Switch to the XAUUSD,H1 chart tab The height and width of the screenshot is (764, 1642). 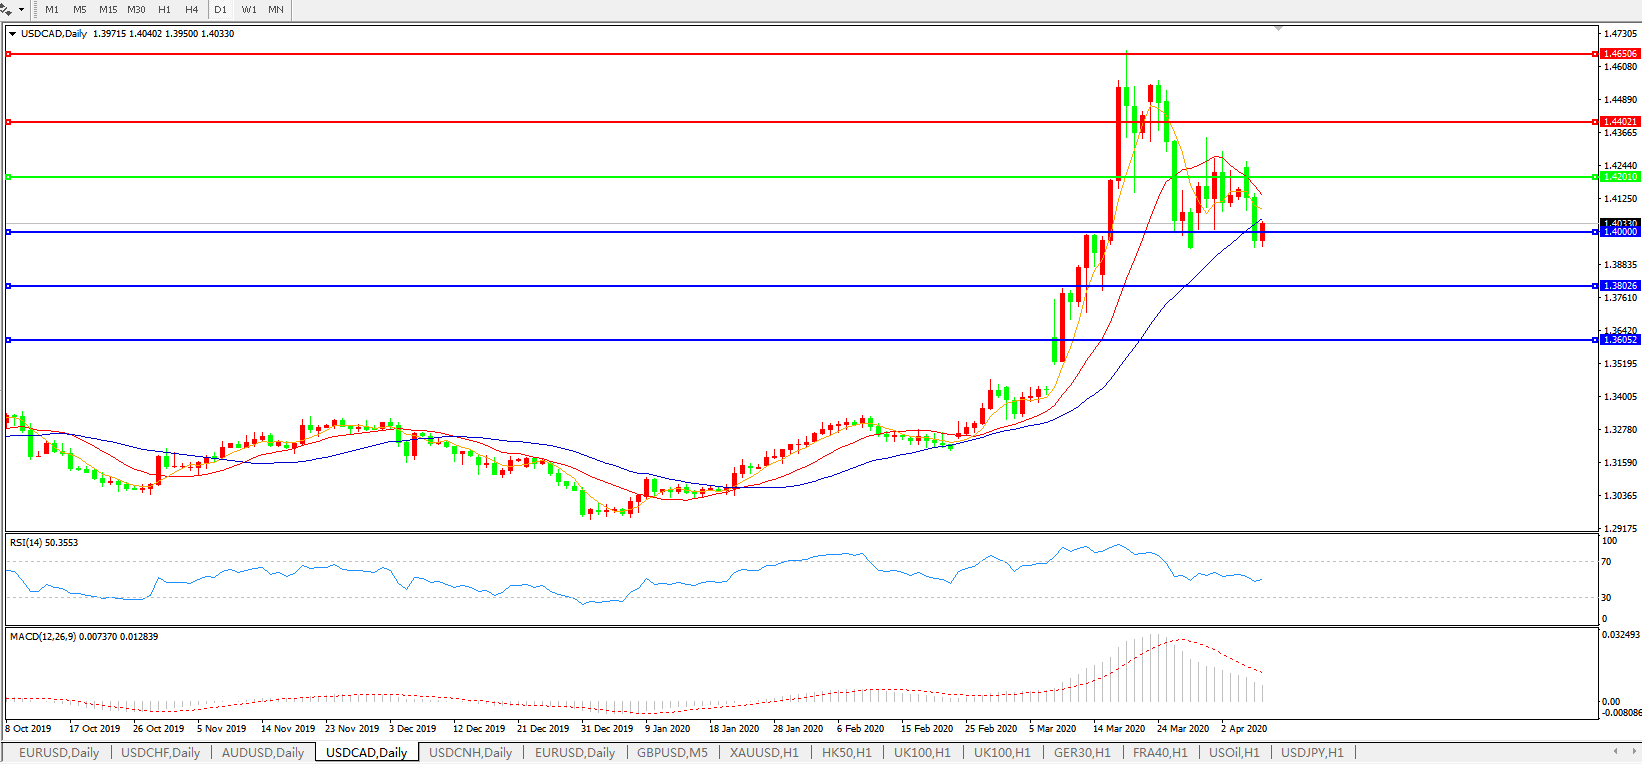(x=764, y=752)
